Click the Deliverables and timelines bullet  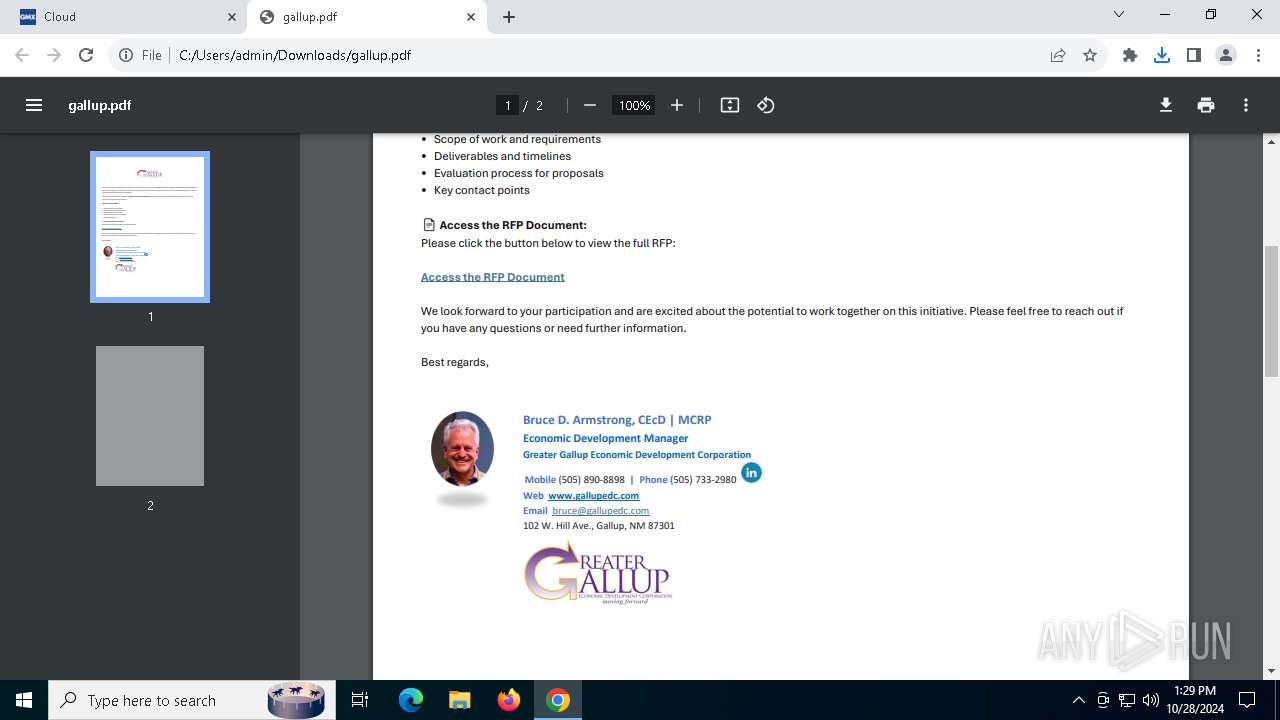[503, 156]
